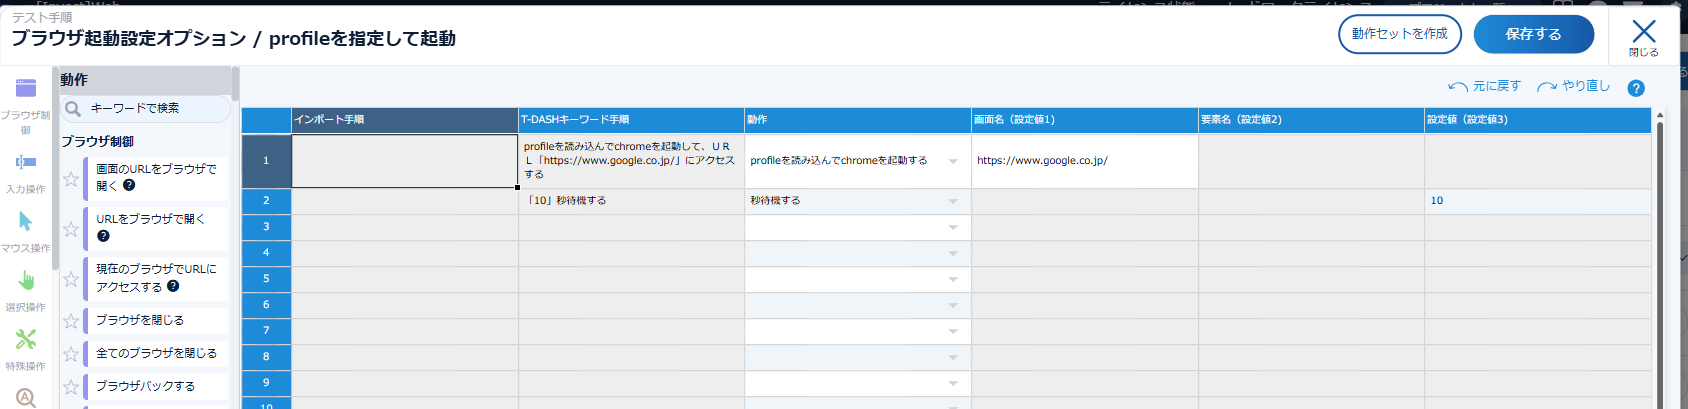Click やり直し redo

tap(1573, 86)
